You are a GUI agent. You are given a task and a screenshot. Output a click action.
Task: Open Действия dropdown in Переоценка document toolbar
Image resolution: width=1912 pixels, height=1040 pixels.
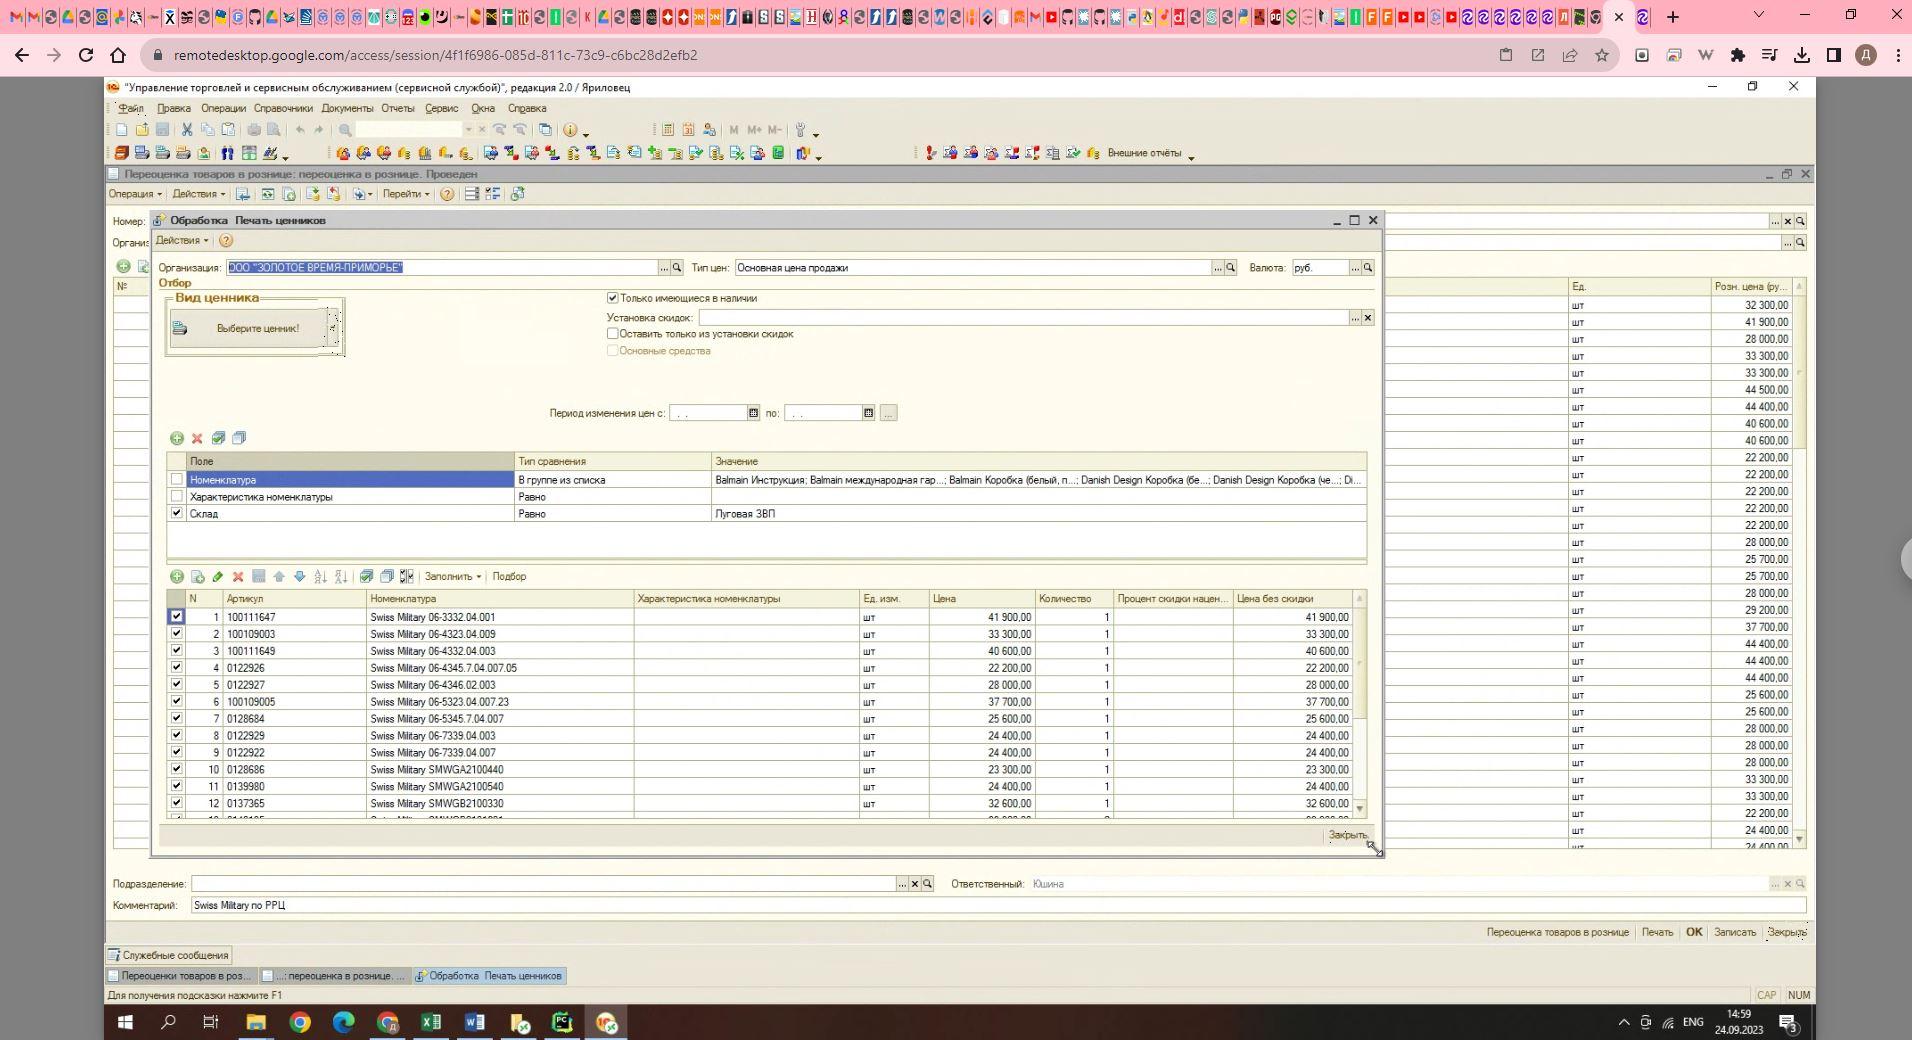[x=198, y=194]
